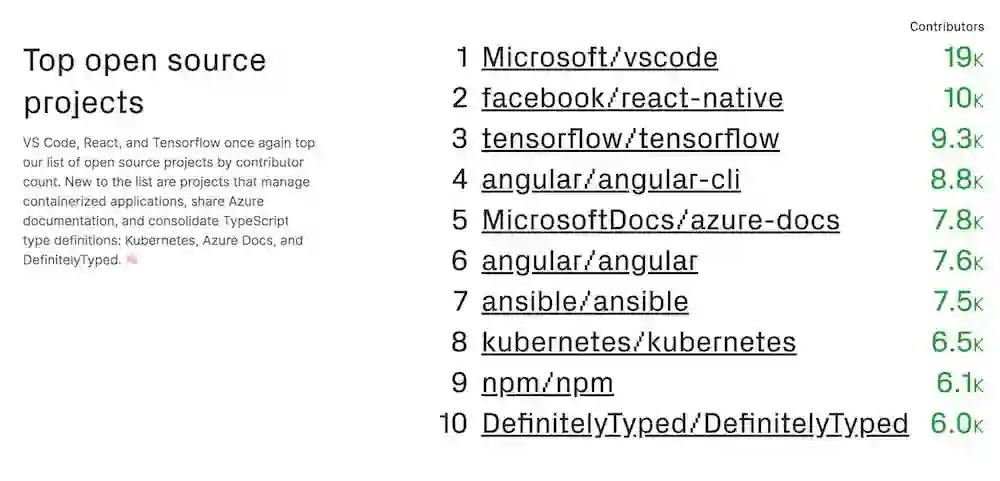Click the rank number 1
The width and height of the screenshot is (1000, 481).
pyautogui.click(x=461, y=58)
